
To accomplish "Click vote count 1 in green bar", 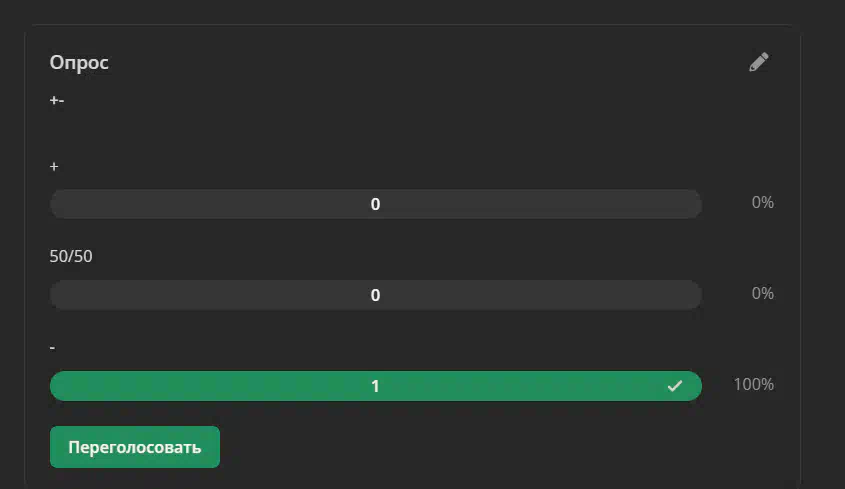I will (376, 386).
